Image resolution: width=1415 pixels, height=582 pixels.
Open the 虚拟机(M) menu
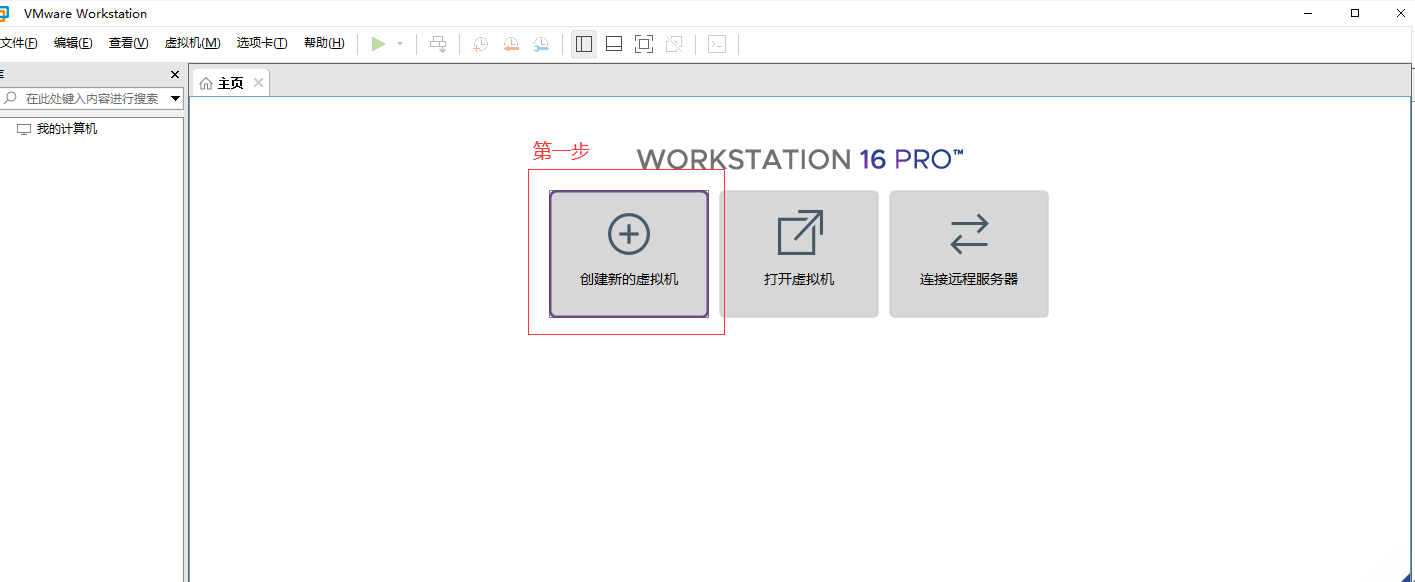point(192,43)
